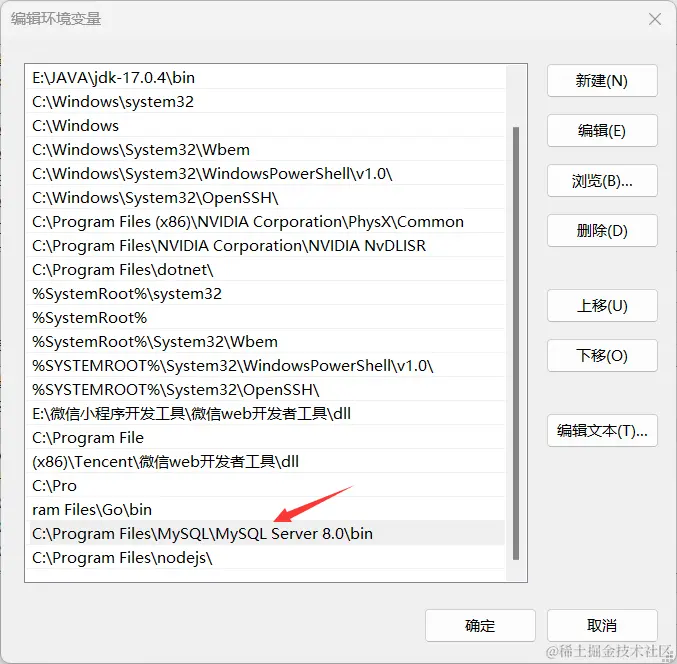677x664 pixels.
Task: Click the 编辑(E) button
Action: (602, 130)
